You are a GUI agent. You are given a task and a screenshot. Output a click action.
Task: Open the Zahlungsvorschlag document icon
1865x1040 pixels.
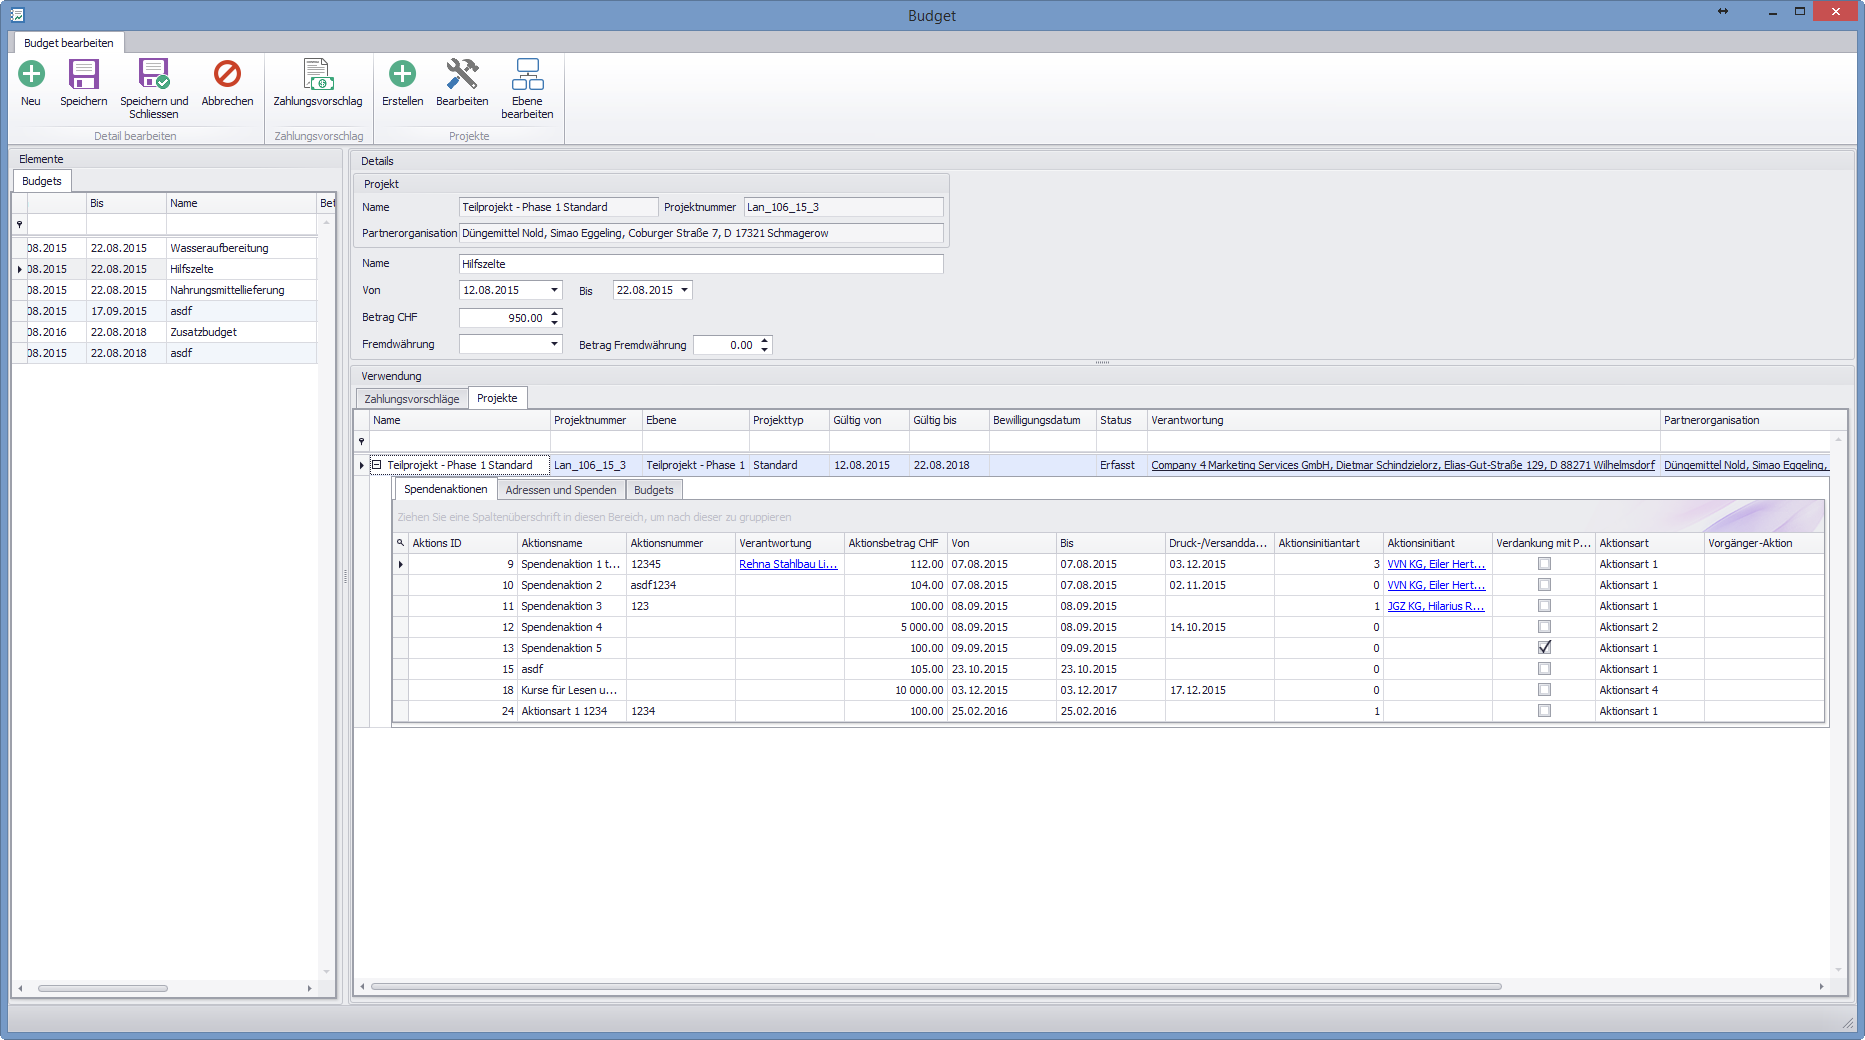tap(317, 75)
